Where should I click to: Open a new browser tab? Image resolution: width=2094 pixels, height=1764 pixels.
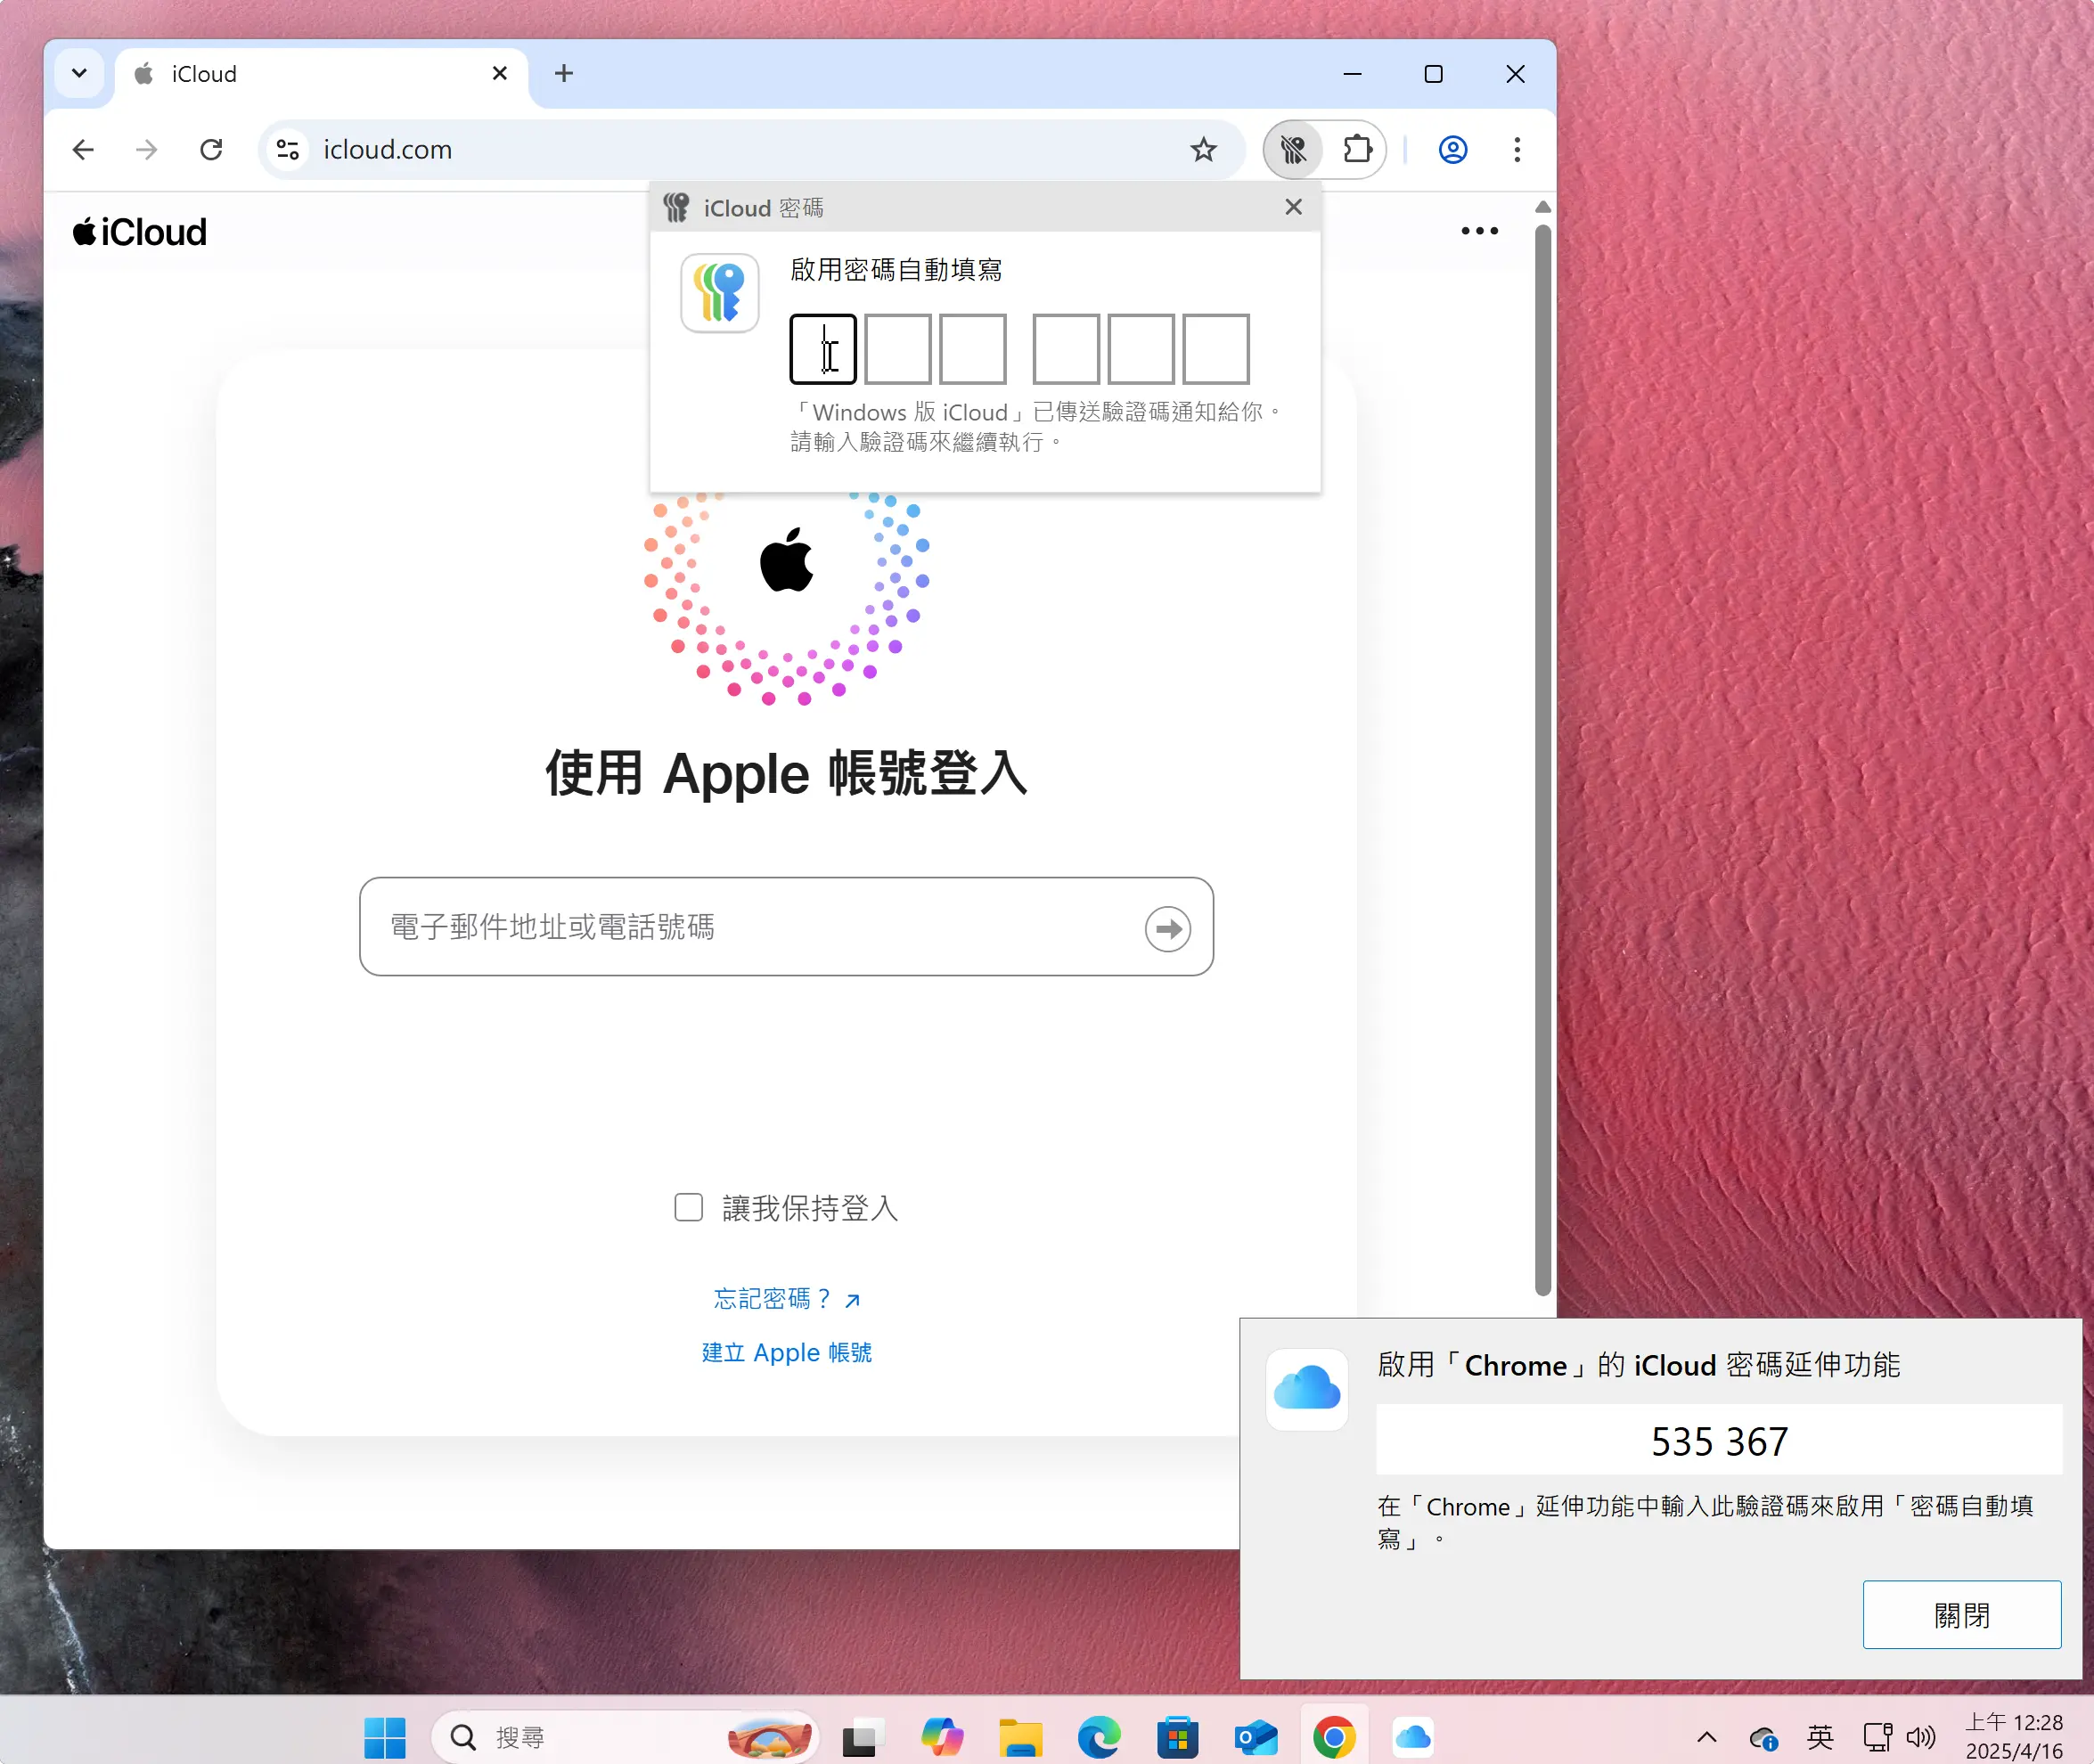click(x=564, y=73)
